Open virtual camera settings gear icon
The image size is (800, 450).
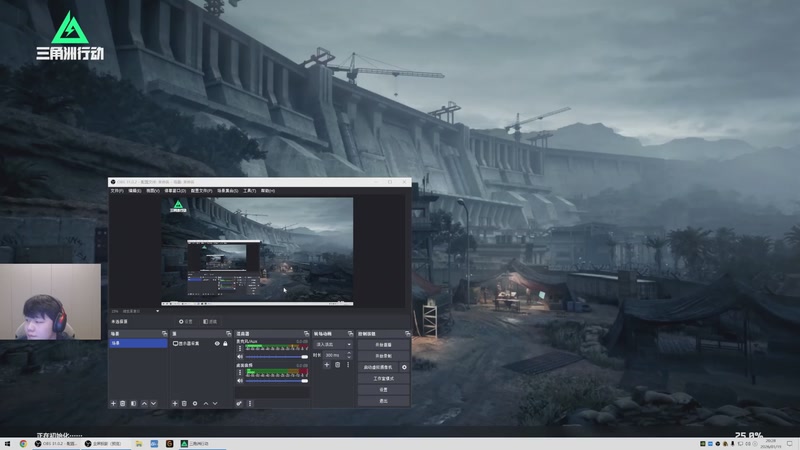click(404, 367)
